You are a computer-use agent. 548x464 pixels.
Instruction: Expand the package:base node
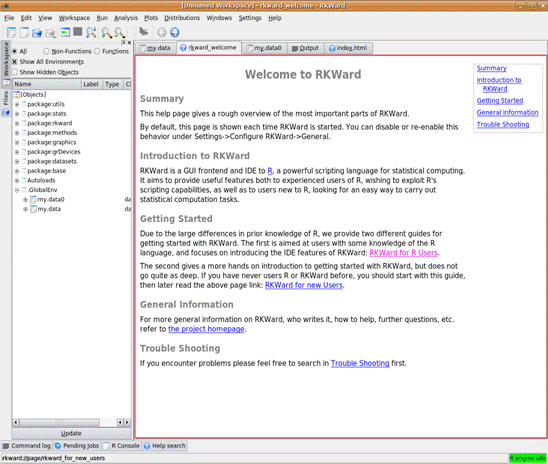point(17,171)
